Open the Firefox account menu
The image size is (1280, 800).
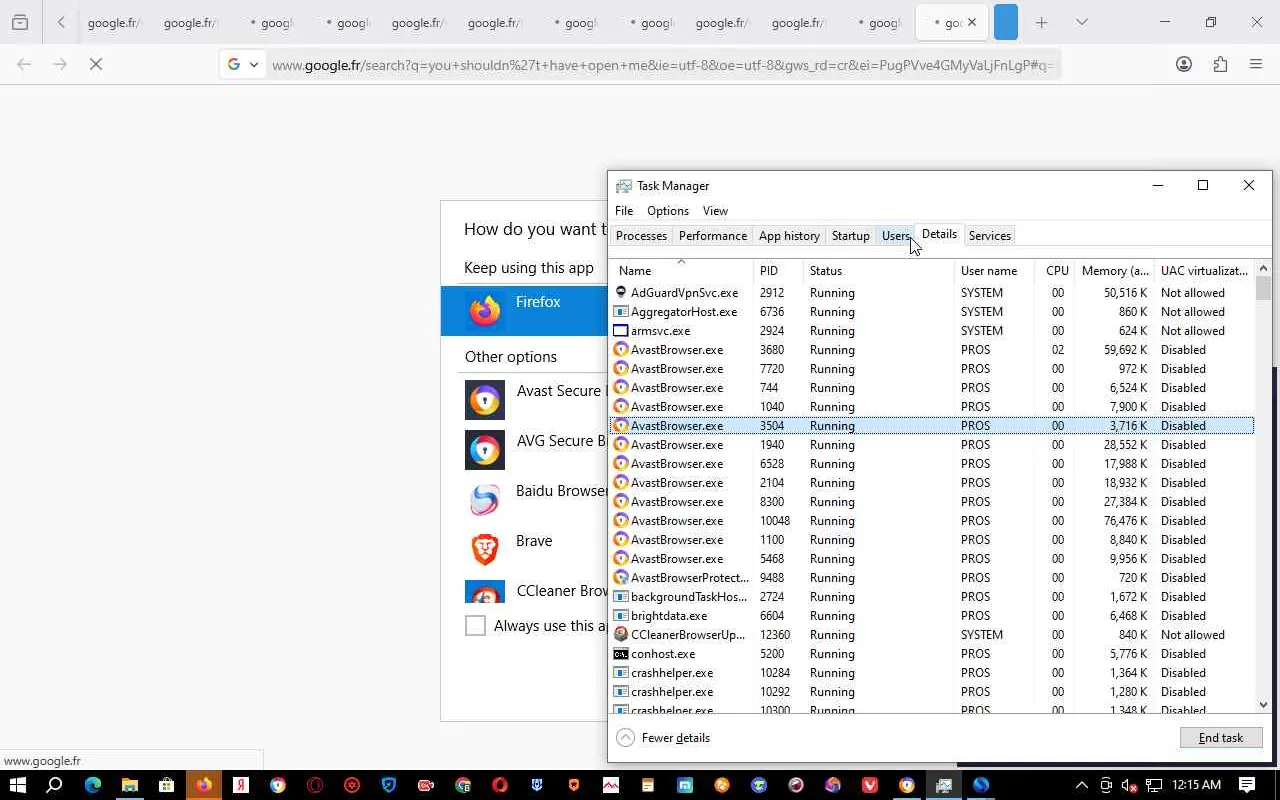(1184, 64)
